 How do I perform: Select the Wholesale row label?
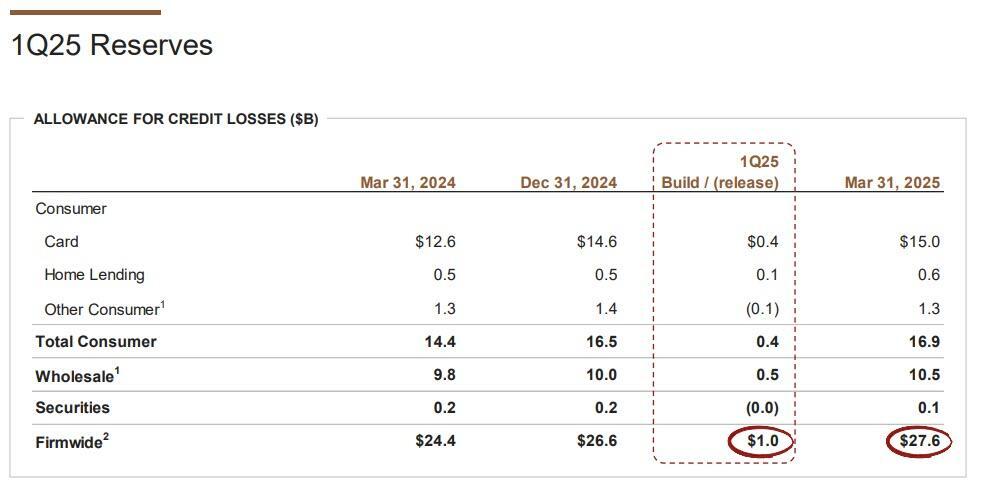point(76,375)
